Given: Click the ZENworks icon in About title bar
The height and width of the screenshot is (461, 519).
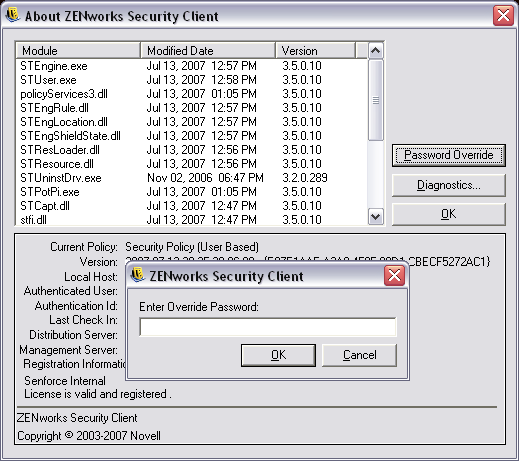Looking at the screenshot, I should (x=12, y=15).
